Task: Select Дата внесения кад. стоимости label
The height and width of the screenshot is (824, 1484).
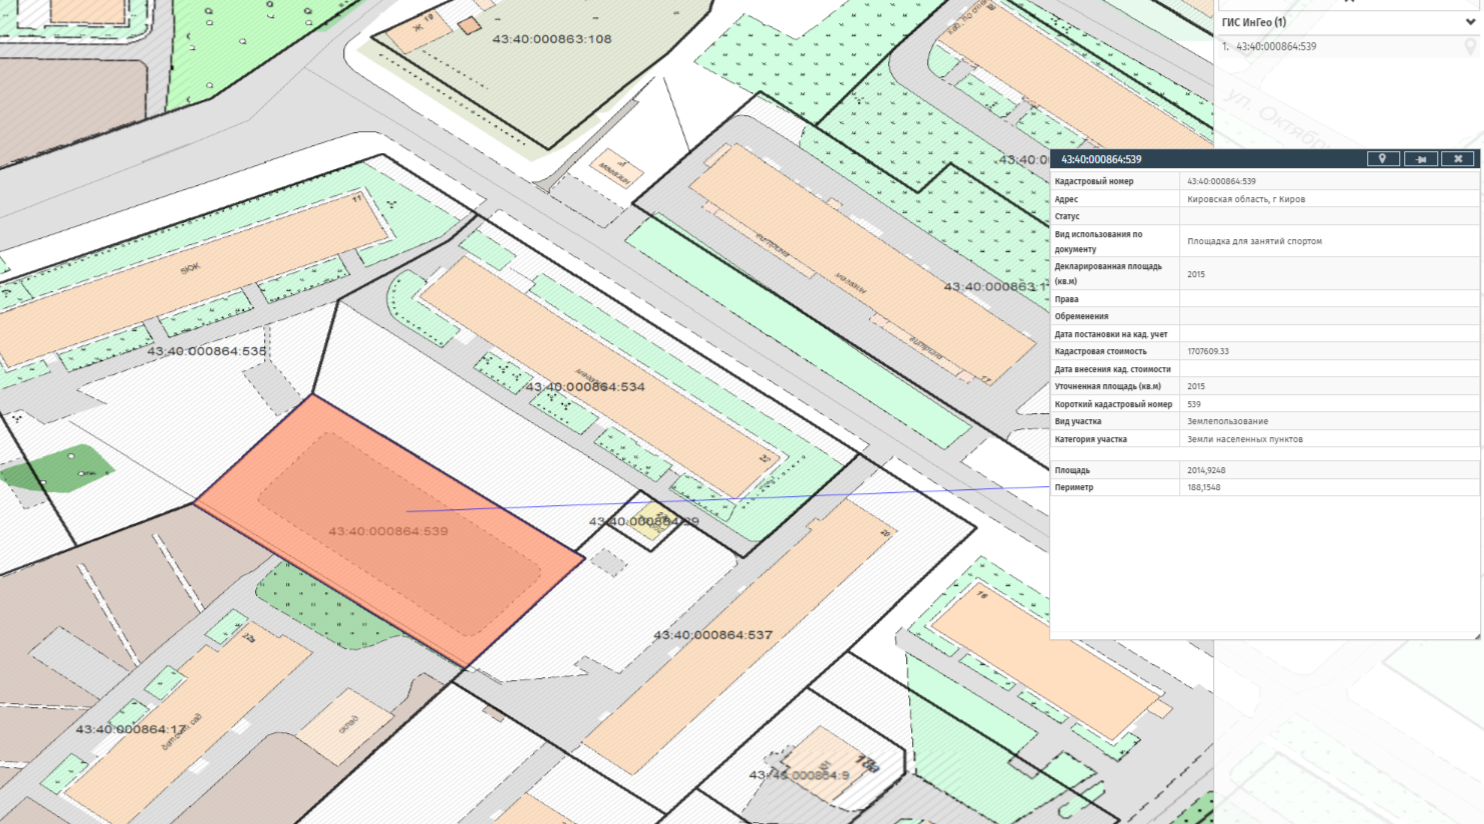Action: (x=1112, y=369)
